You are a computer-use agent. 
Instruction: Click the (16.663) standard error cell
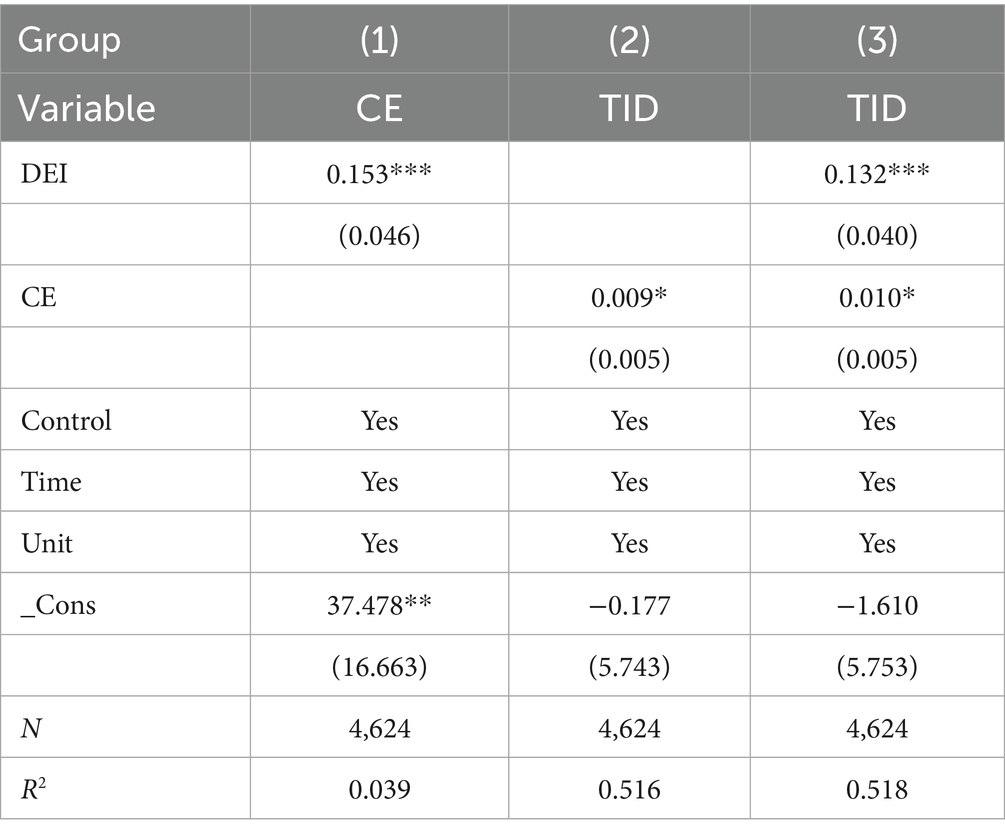pos(379,667)
